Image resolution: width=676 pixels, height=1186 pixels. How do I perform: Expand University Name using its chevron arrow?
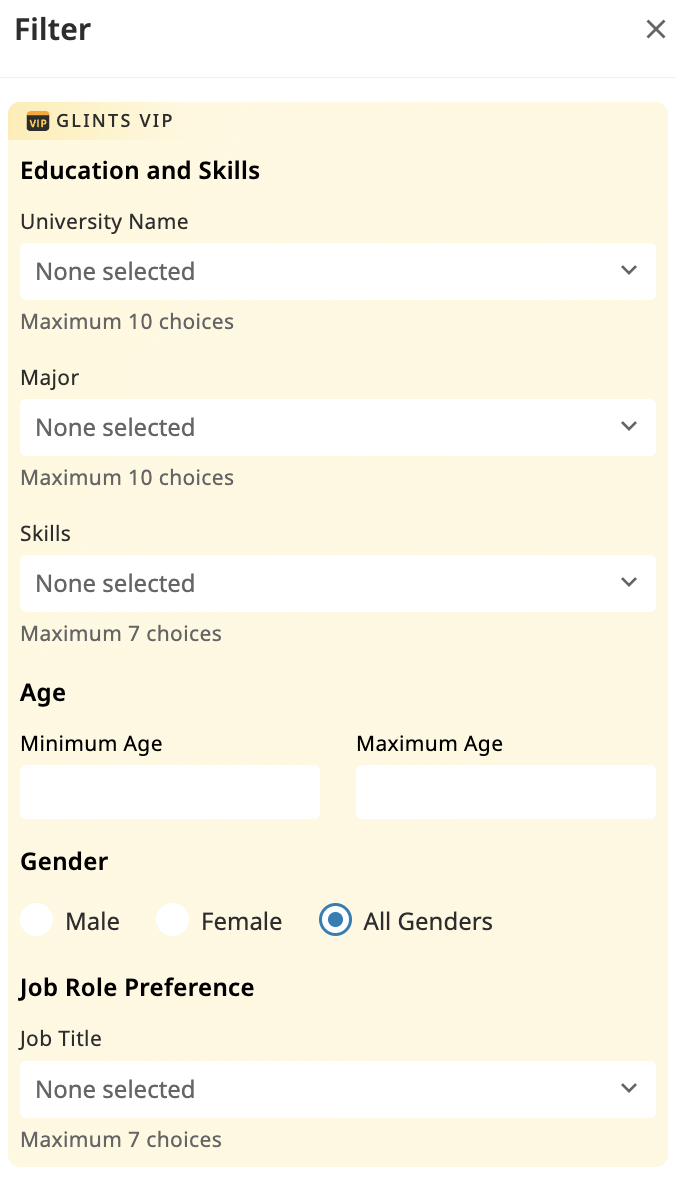pos(629,270)
